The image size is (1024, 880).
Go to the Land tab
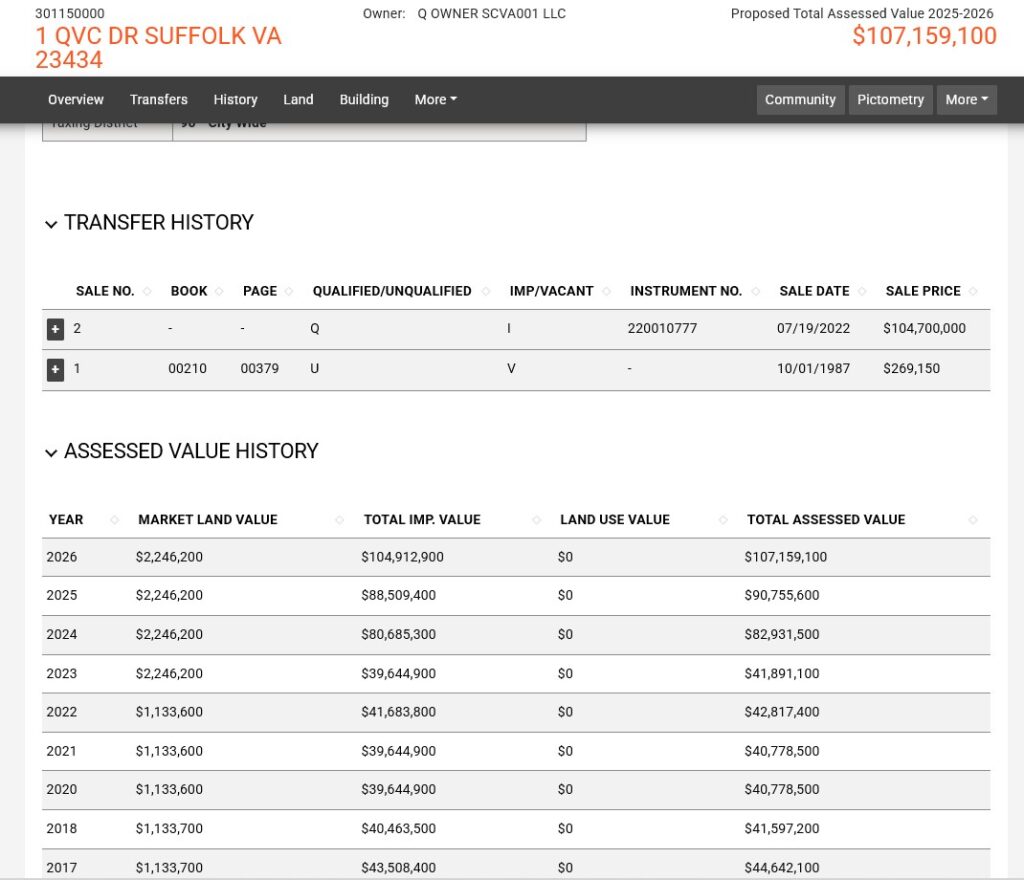pyautogui.click(x=298, y=100)
